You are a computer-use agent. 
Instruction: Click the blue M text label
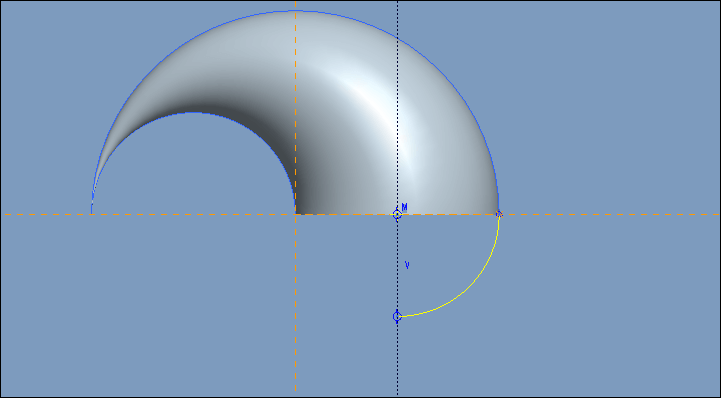point(405,207)
